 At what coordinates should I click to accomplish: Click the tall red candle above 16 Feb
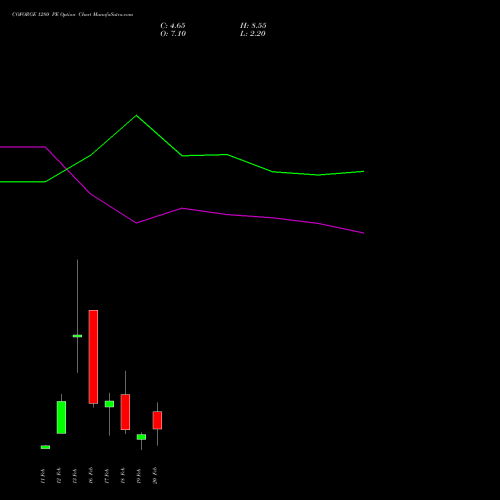click(93, 357)
